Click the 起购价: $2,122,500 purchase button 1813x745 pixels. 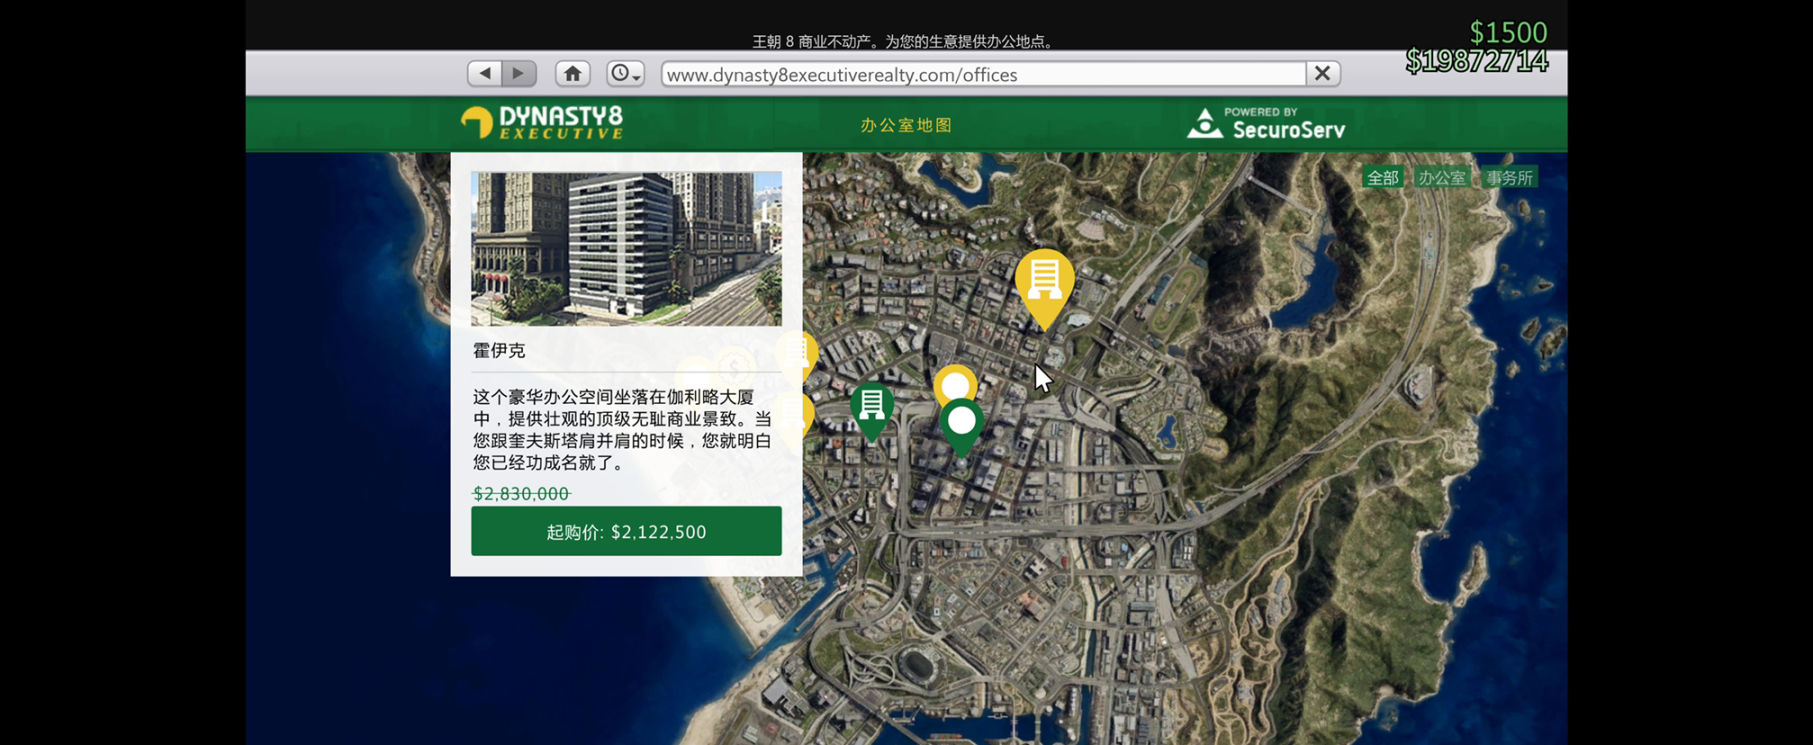point(626,531)
